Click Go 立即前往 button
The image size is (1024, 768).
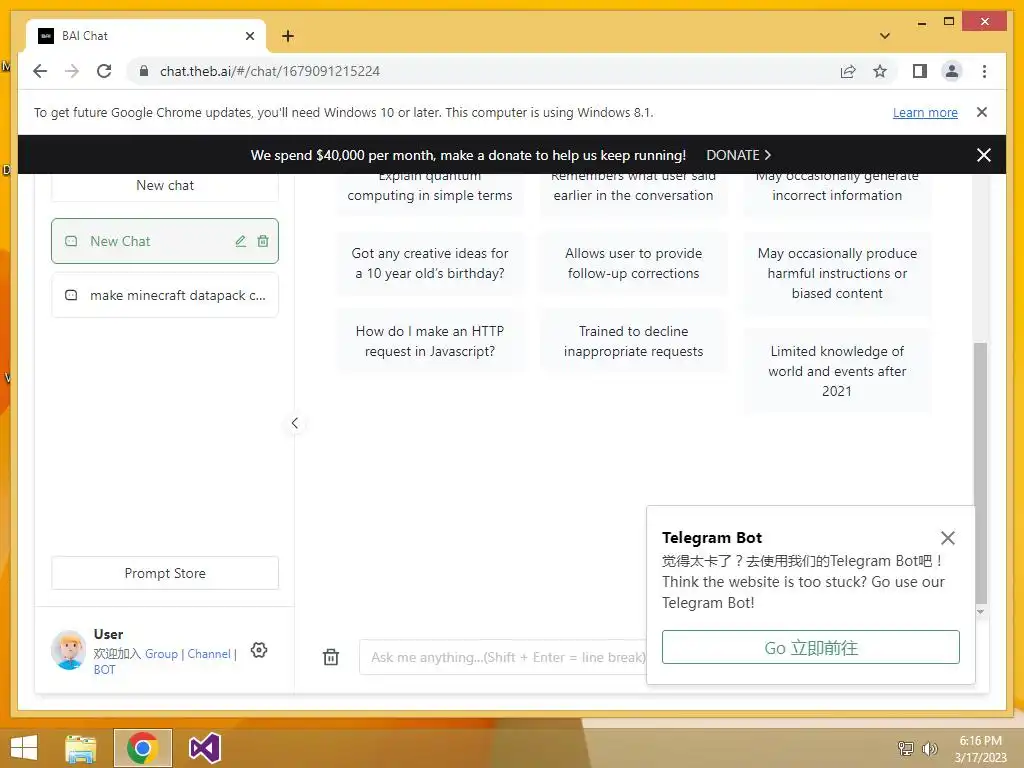point(810,647)
